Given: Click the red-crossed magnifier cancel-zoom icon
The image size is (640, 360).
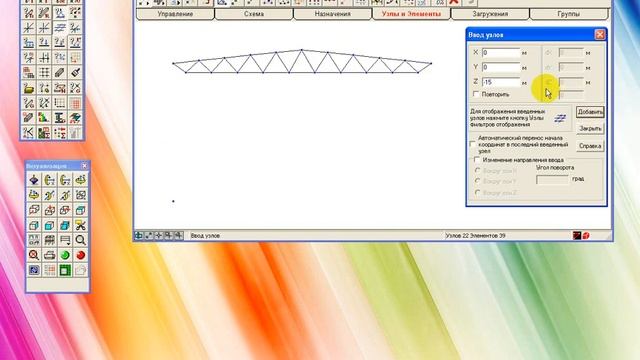Looking at the screenshot, I should [34, 256].
